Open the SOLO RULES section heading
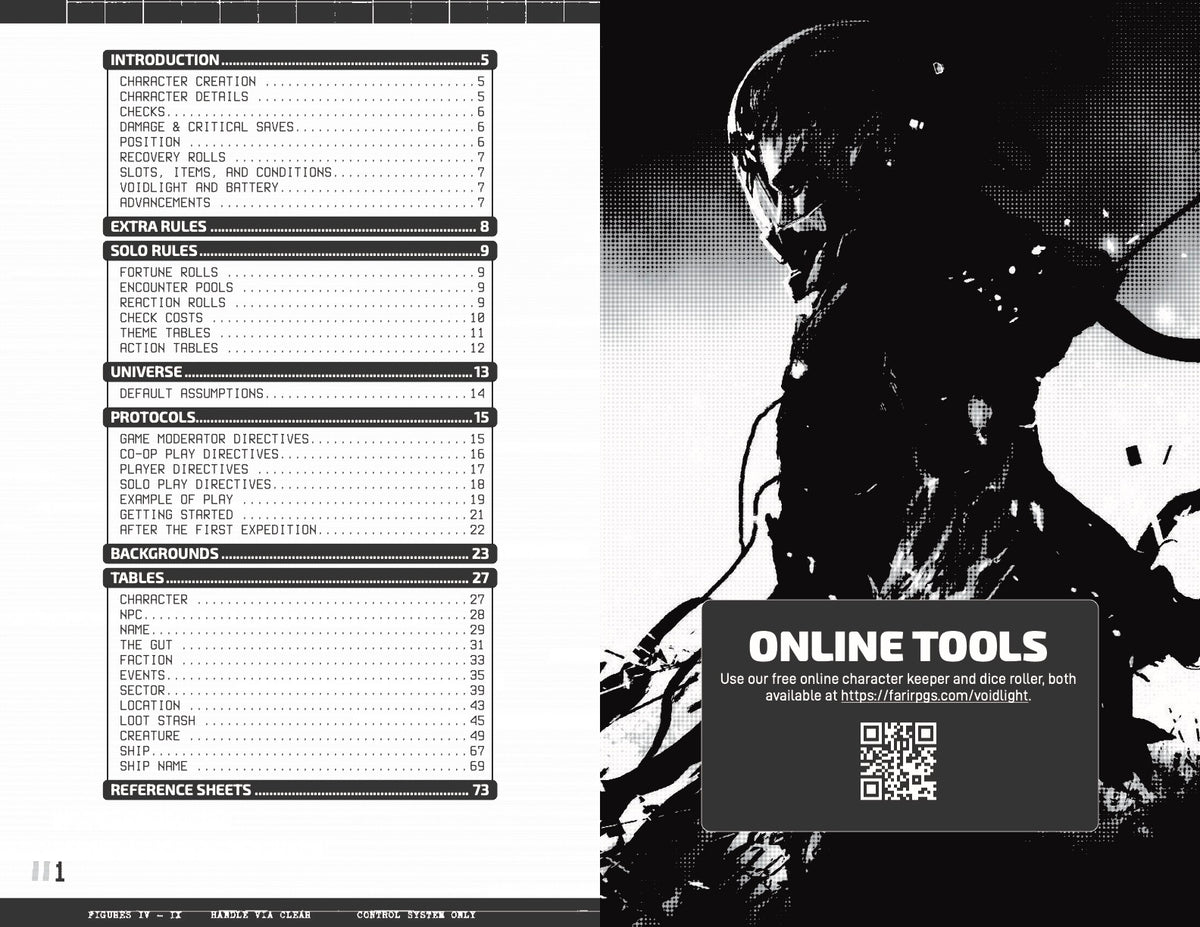 pos(300,251)
